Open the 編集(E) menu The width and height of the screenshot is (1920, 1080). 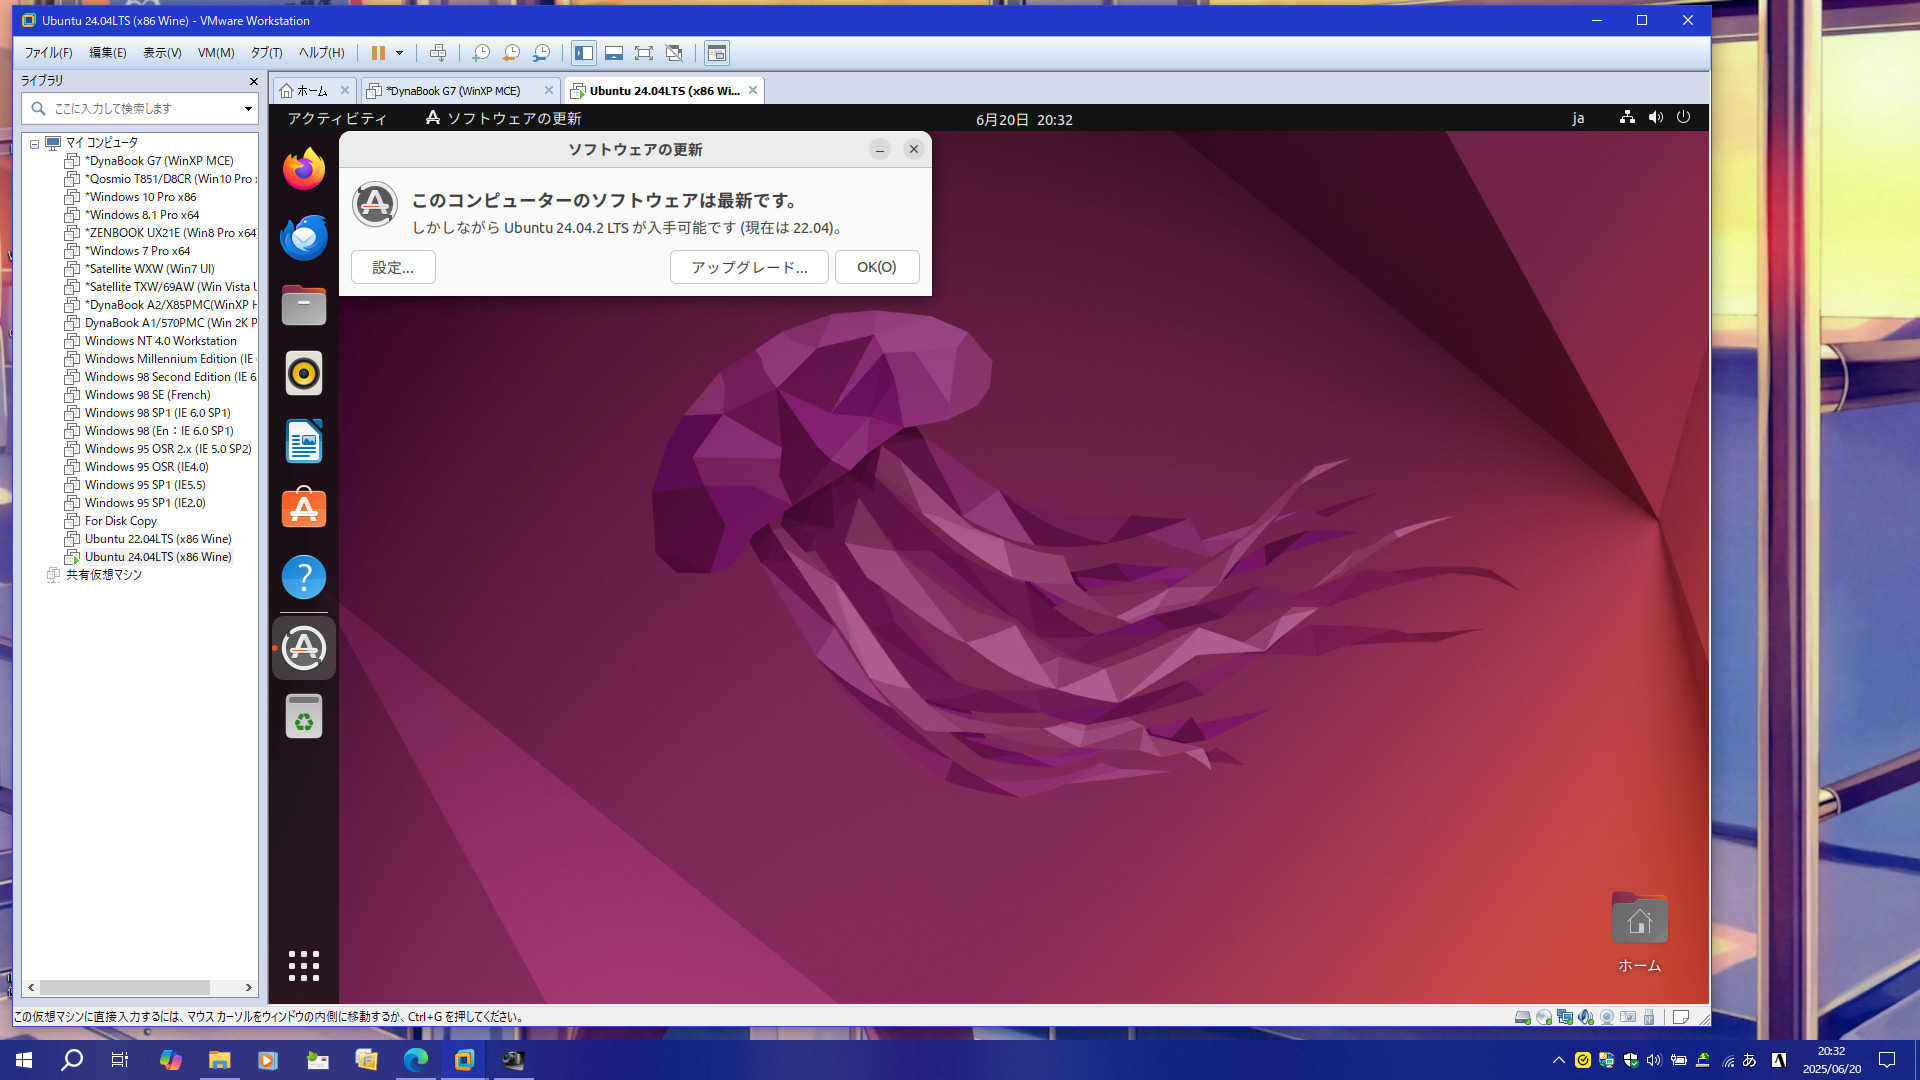pyautogui.click(x=108, y=53)
